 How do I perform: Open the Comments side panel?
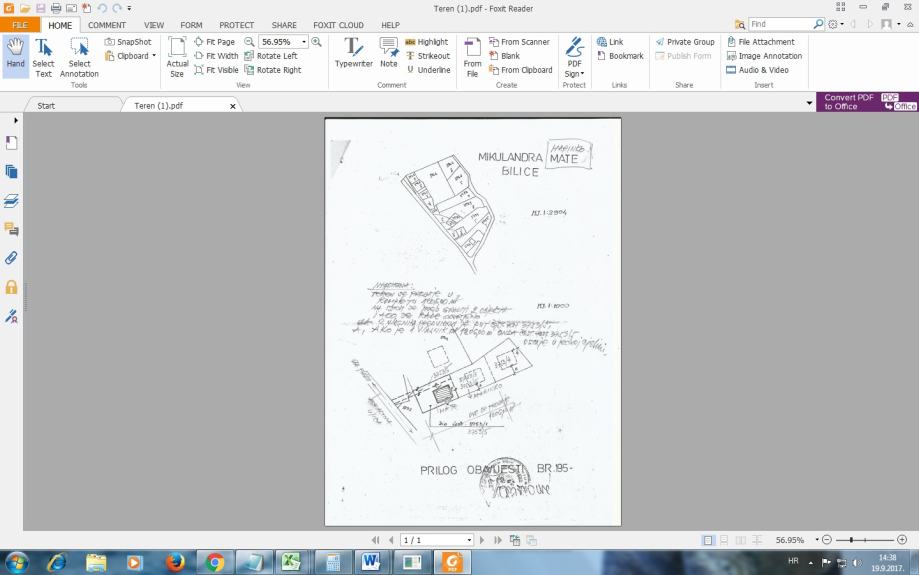(11, 229)
